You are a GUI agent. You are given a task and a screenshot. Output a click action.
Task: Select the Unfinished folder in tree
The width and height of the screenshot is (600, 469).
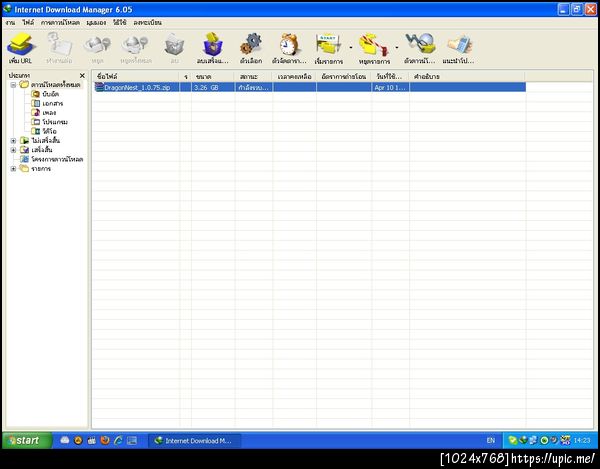point(40,140)
